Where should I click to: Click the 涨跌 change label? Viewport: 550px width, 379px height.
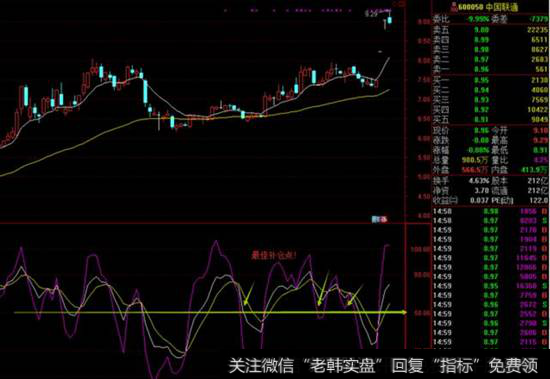tap(441, 140)
